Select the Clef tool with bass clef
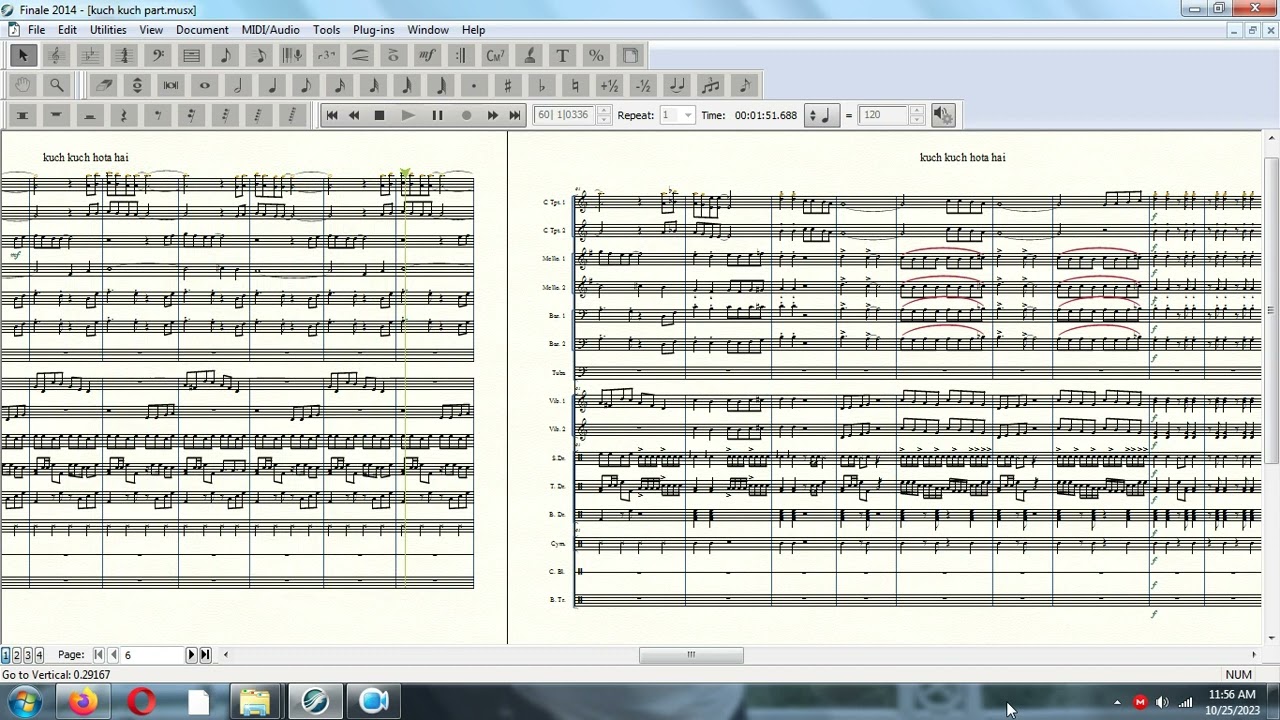 coord(158,56)
